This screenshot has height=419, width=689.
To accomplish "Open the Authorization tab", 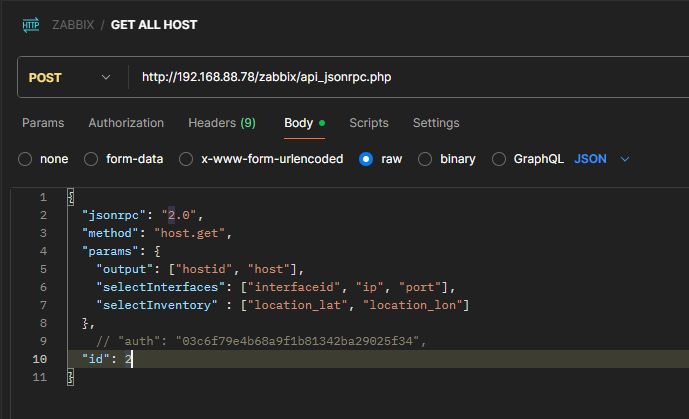I will 126,123.
